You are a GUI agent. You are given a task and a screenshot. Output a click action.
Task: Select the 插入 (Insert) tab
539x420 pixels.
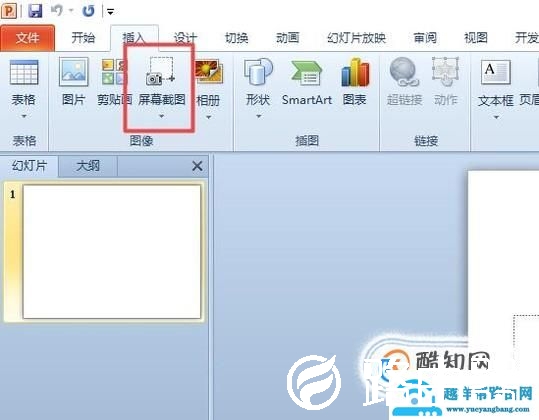pos(134,37)
